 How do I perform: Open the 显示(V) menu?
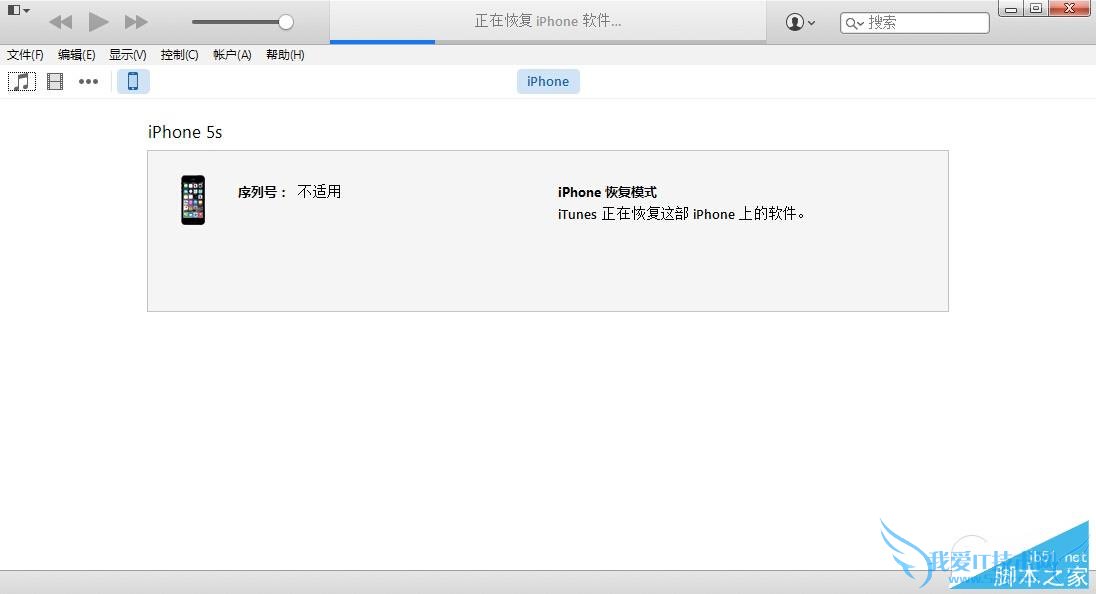tap(128, 55)
